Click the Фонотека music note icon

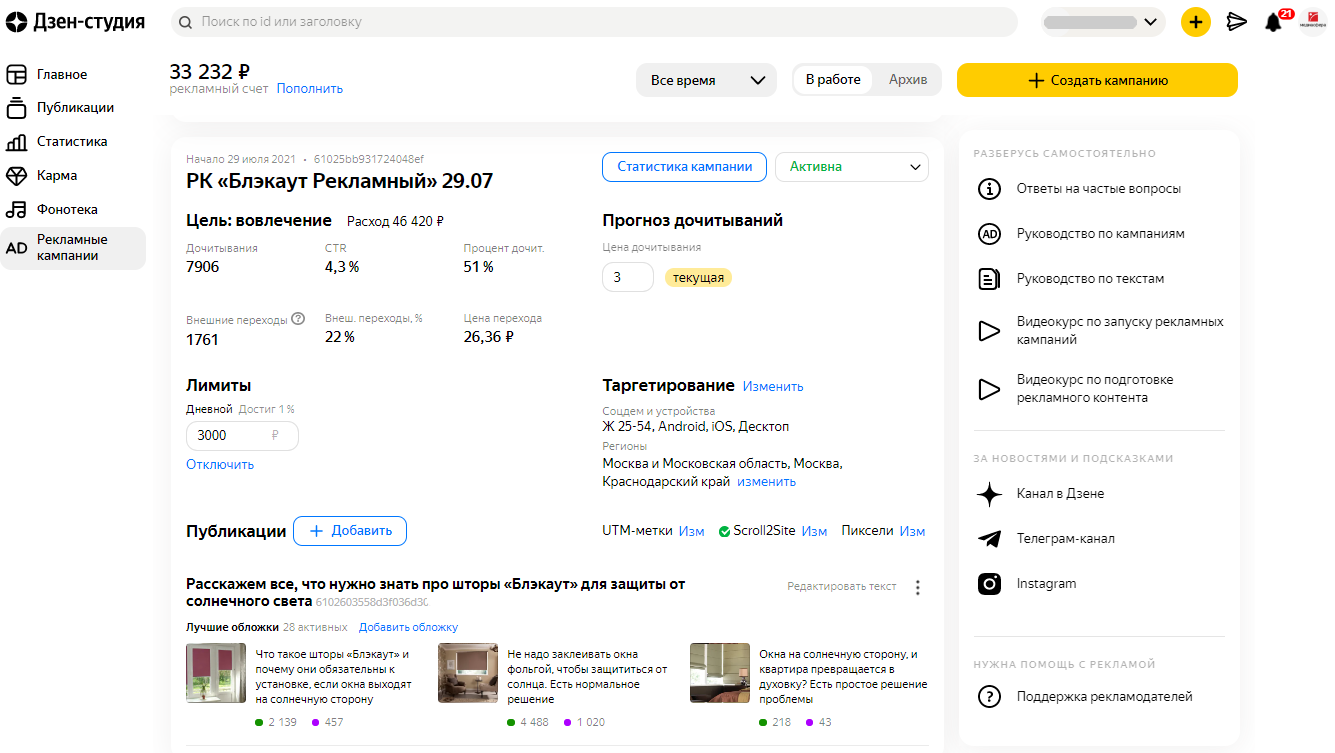click(16, 210)
